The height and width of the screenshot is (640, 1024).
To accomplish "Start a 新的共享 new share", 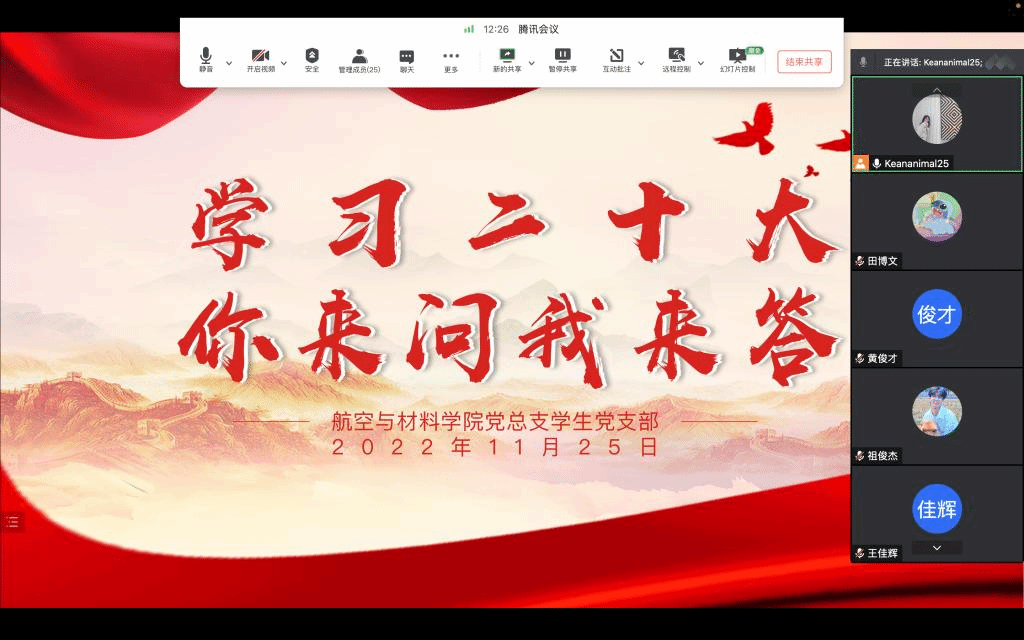I will pyautogui.click(x=507, y=60).
